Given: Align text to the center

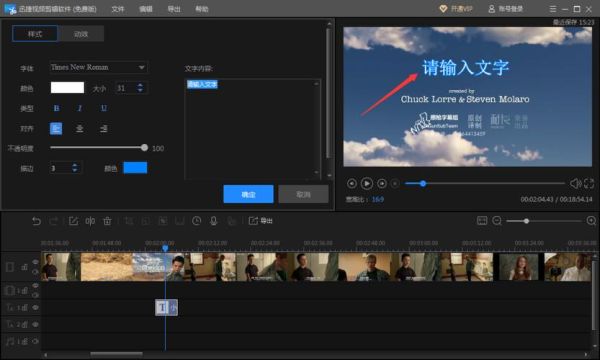Looking at the screenshot, I should [x=80, y=129].
